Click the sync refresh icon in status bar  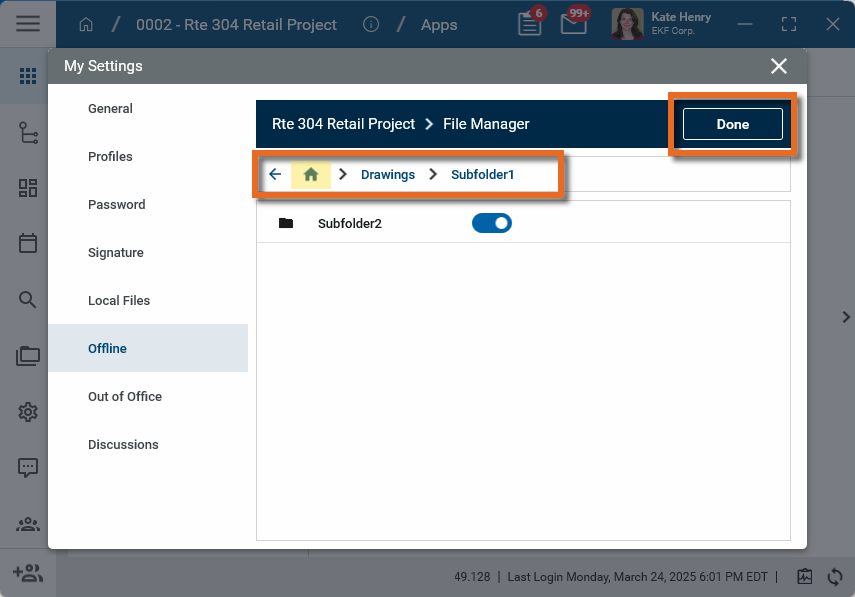tap(835, 576)
